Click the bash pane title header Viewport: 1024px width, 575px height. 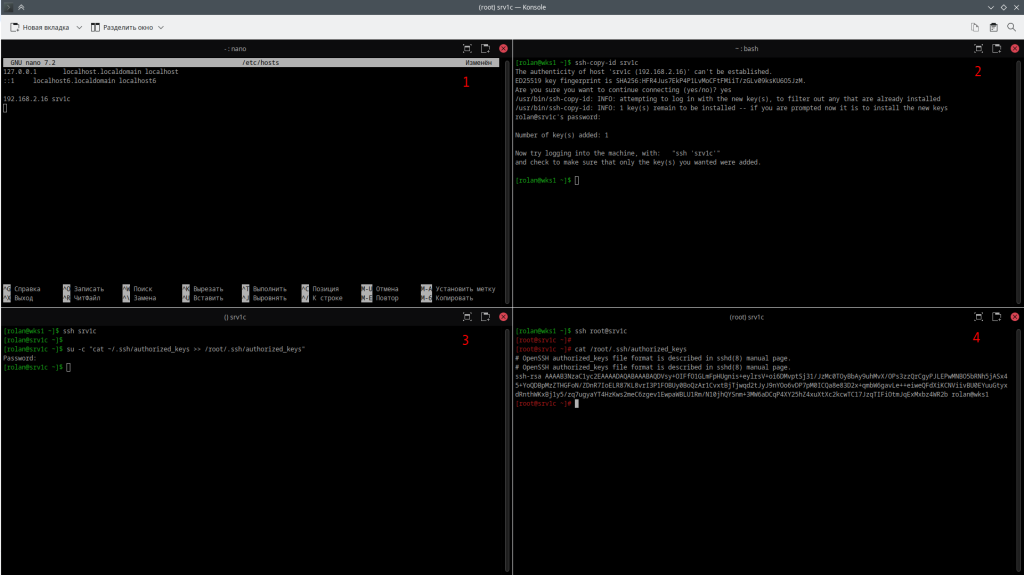[x=749, y=48]
